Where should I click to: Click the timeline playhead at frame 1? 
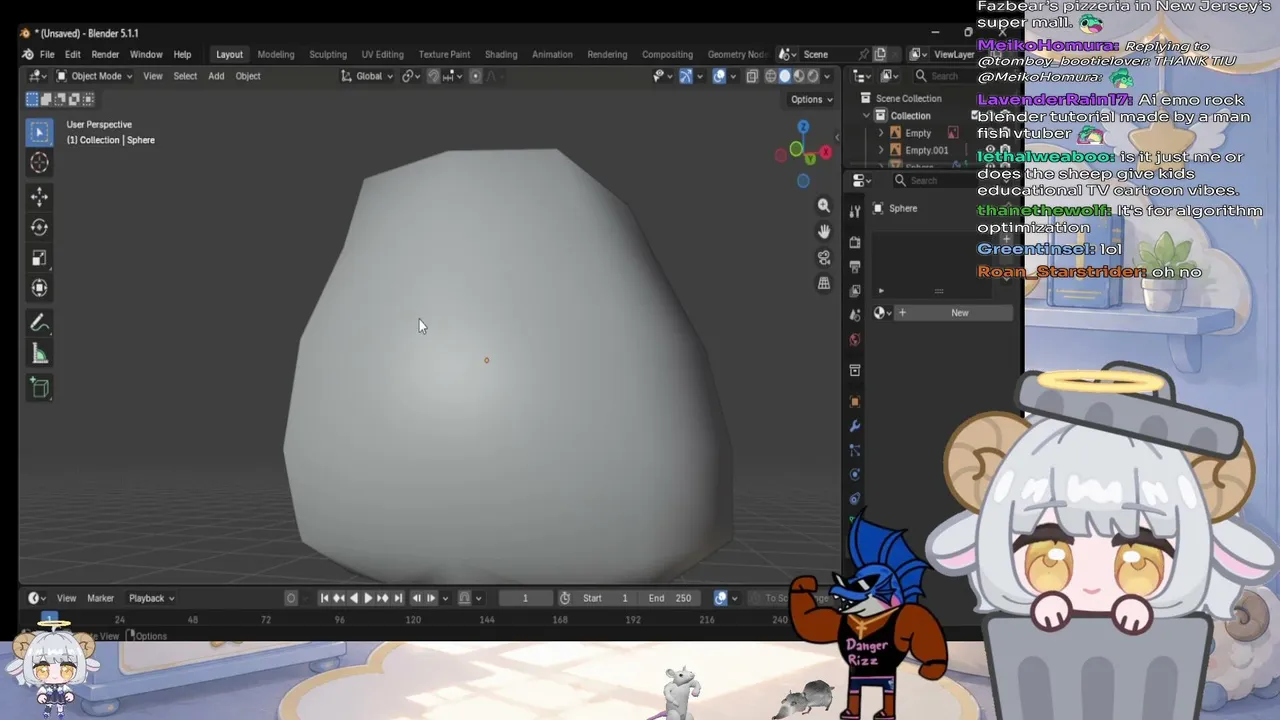pos(48,619)
